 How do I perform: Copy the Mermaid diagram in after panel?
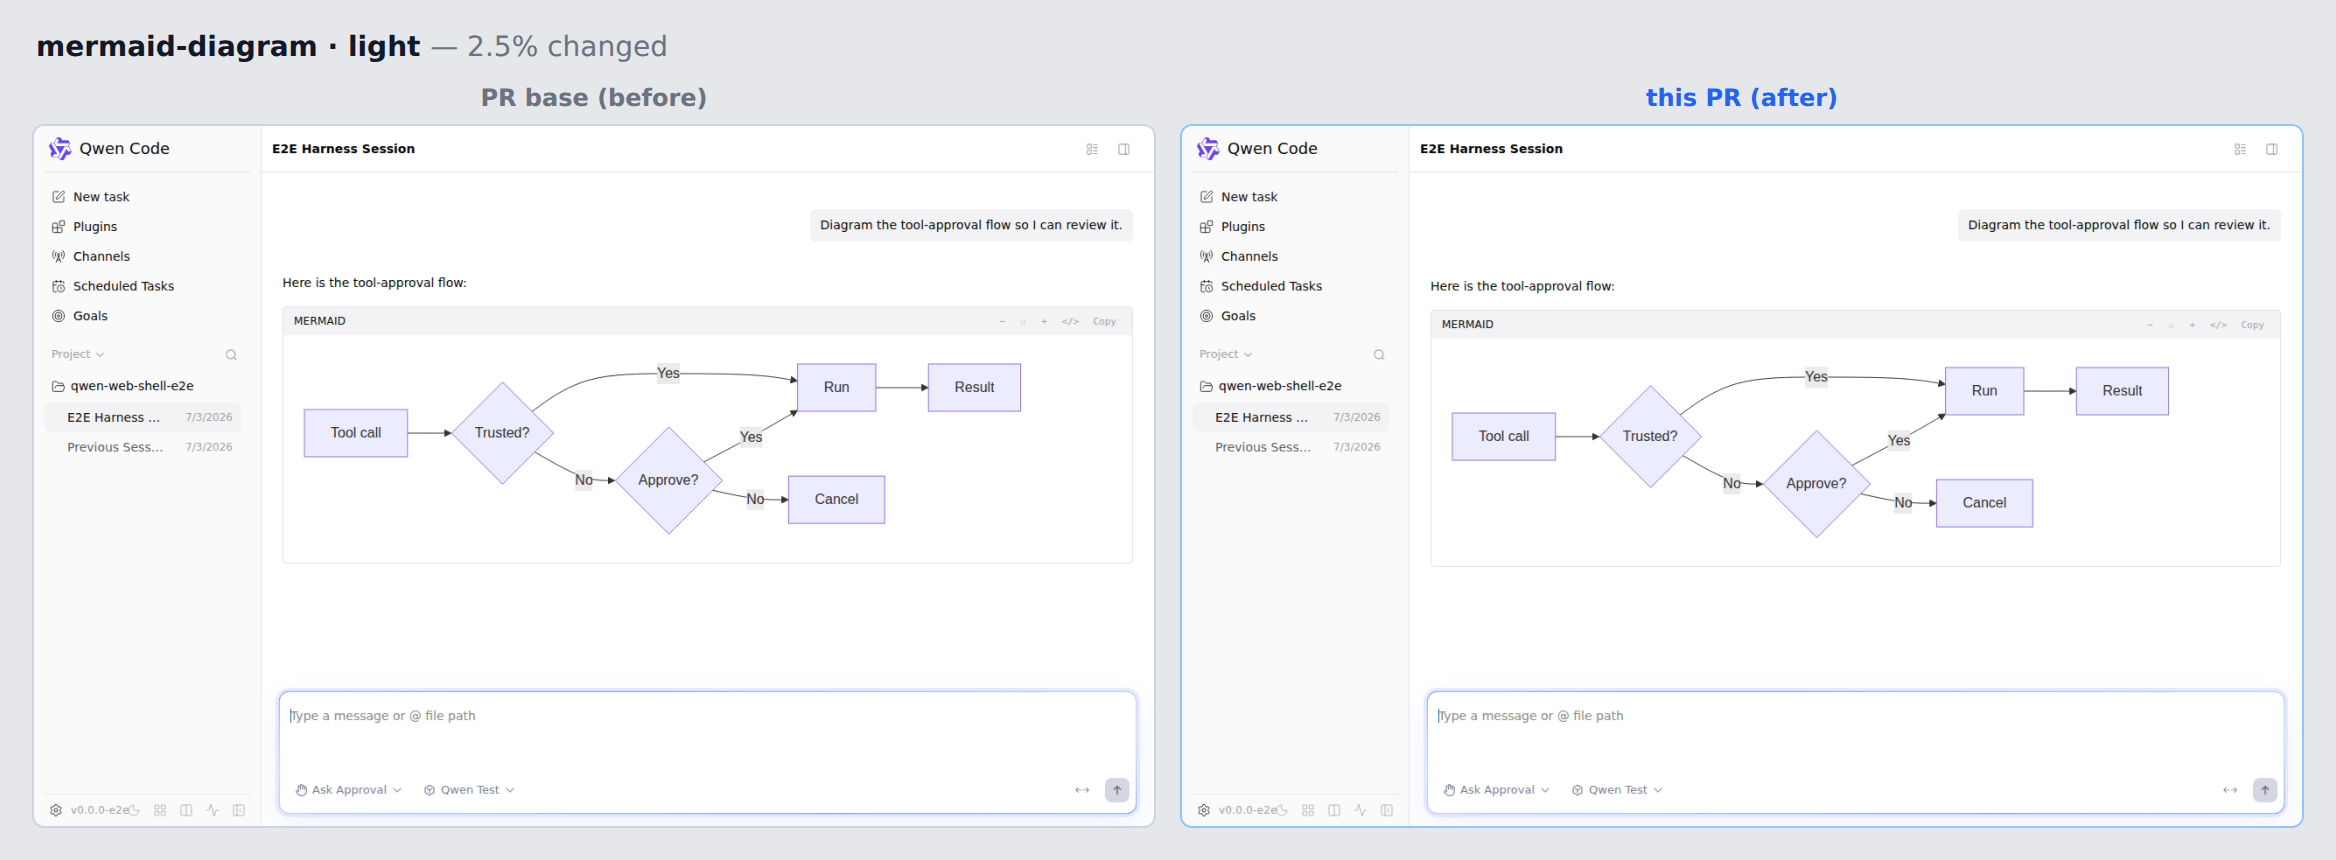[x=2252, y=325]
